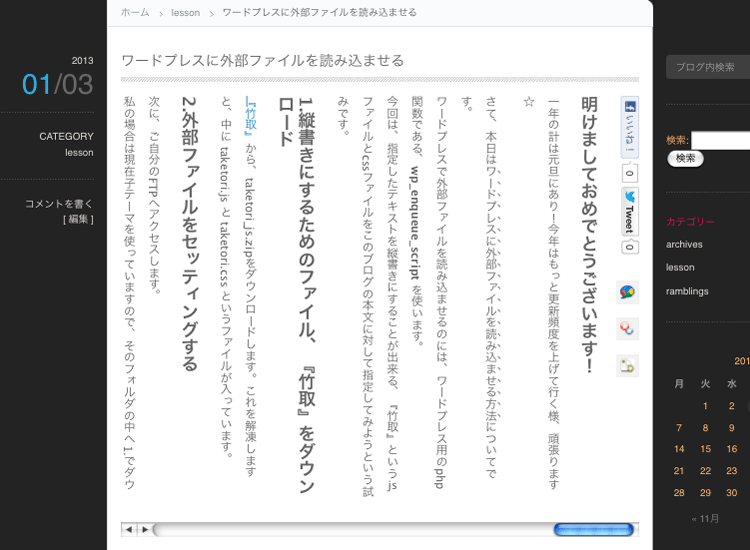Click the 検索 text input field
Viewport: 750px width, 550px height.
(720, 141)
